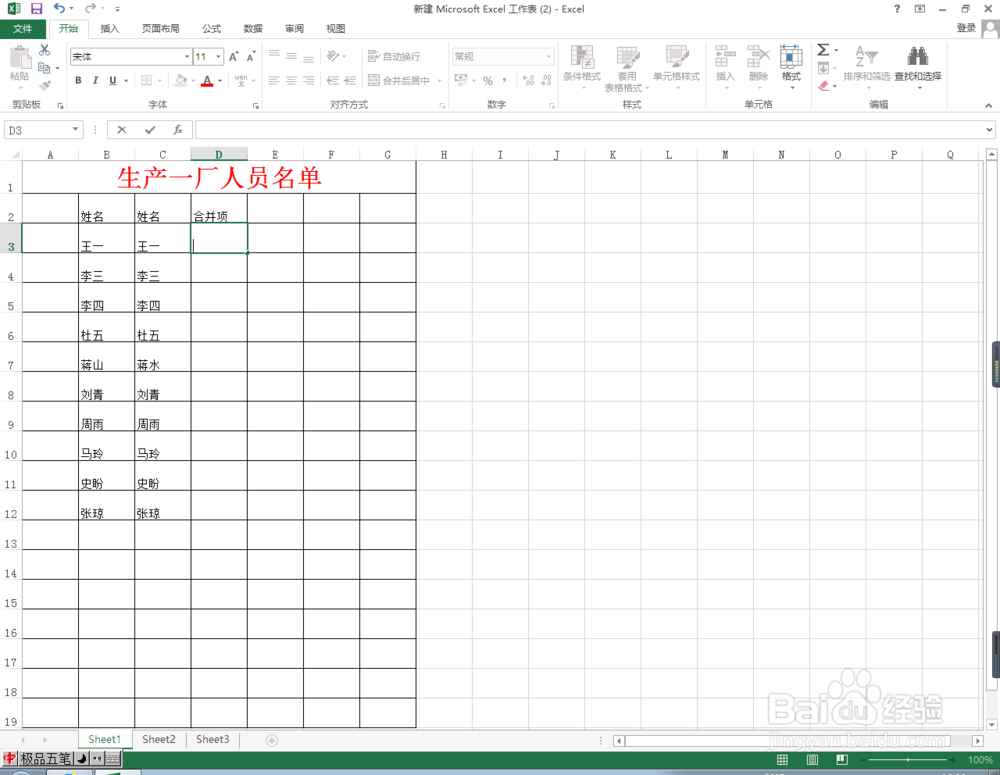The image size is (1000, 775).
Task: Open Find and Select binoculars
Action: coord(918,56)
